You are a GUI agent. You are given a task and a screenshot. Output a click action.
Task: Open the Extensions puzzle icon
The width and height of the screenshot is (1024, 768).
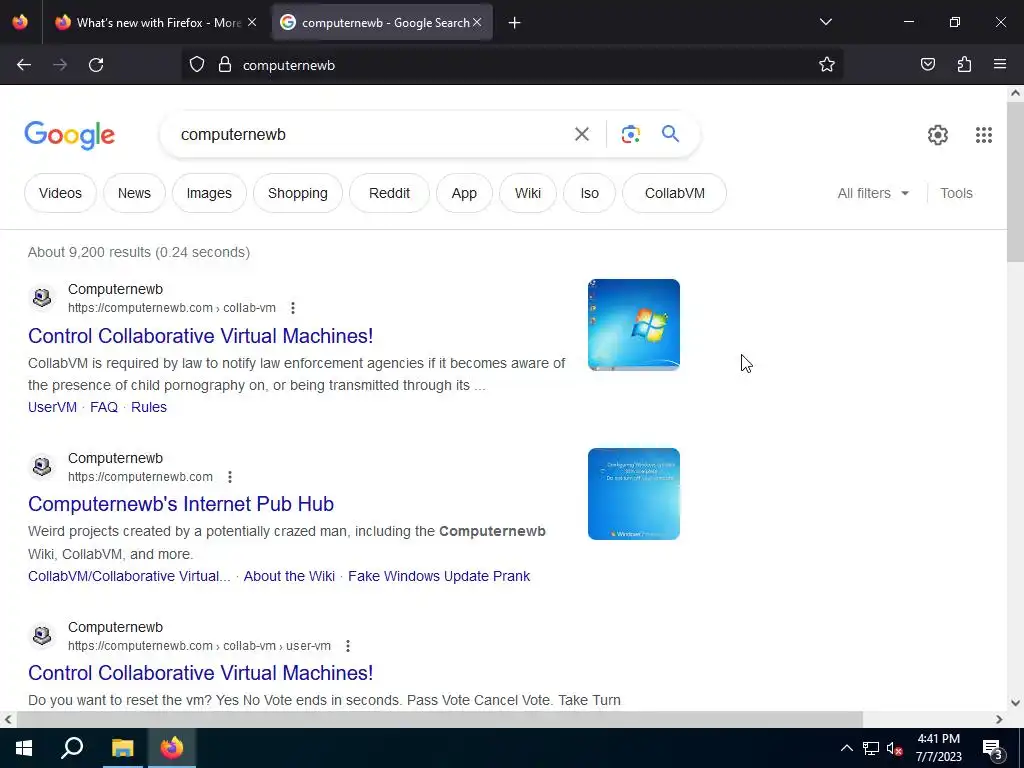pyautogui.click(x=964, y=65)
